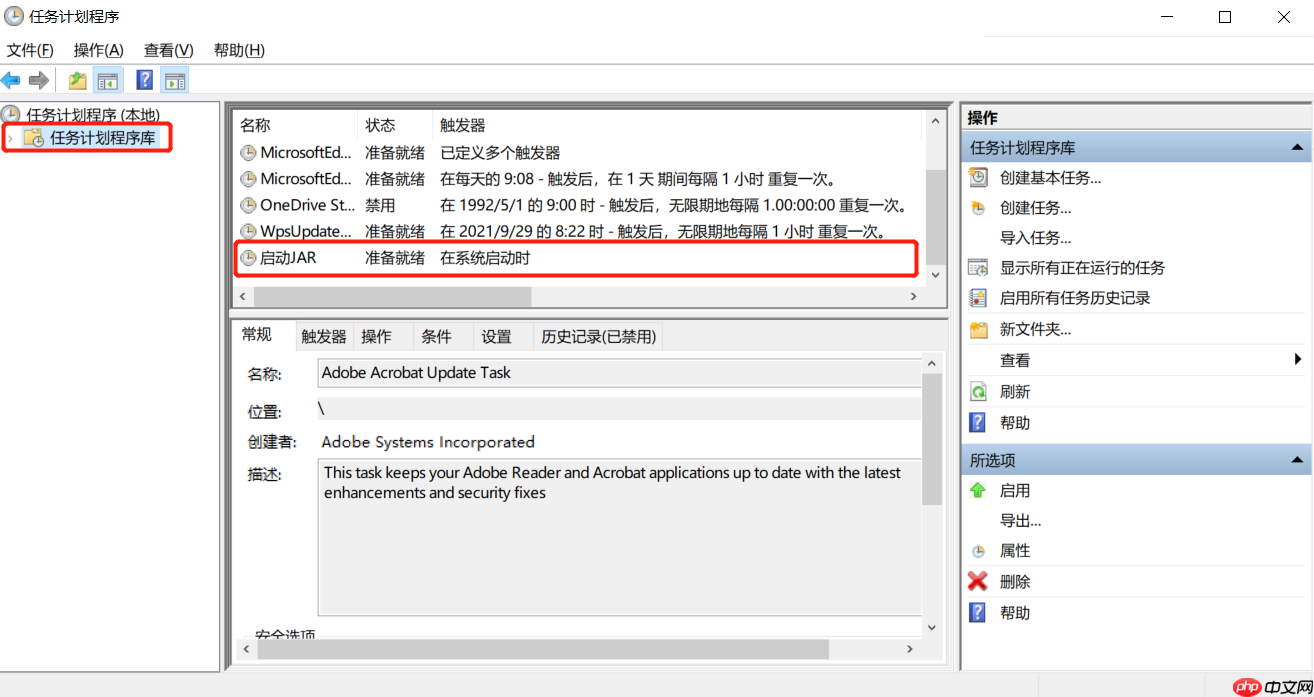Click the task list scroll-up arrow

(x=936, y=120)
